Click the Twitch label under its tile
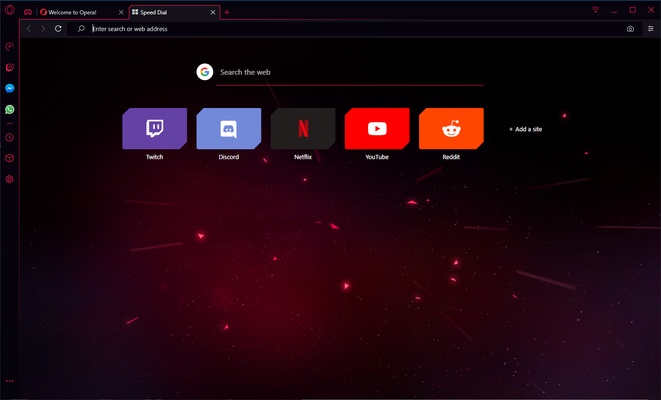This screenshot has width=661, height=400. coord(154,157)
